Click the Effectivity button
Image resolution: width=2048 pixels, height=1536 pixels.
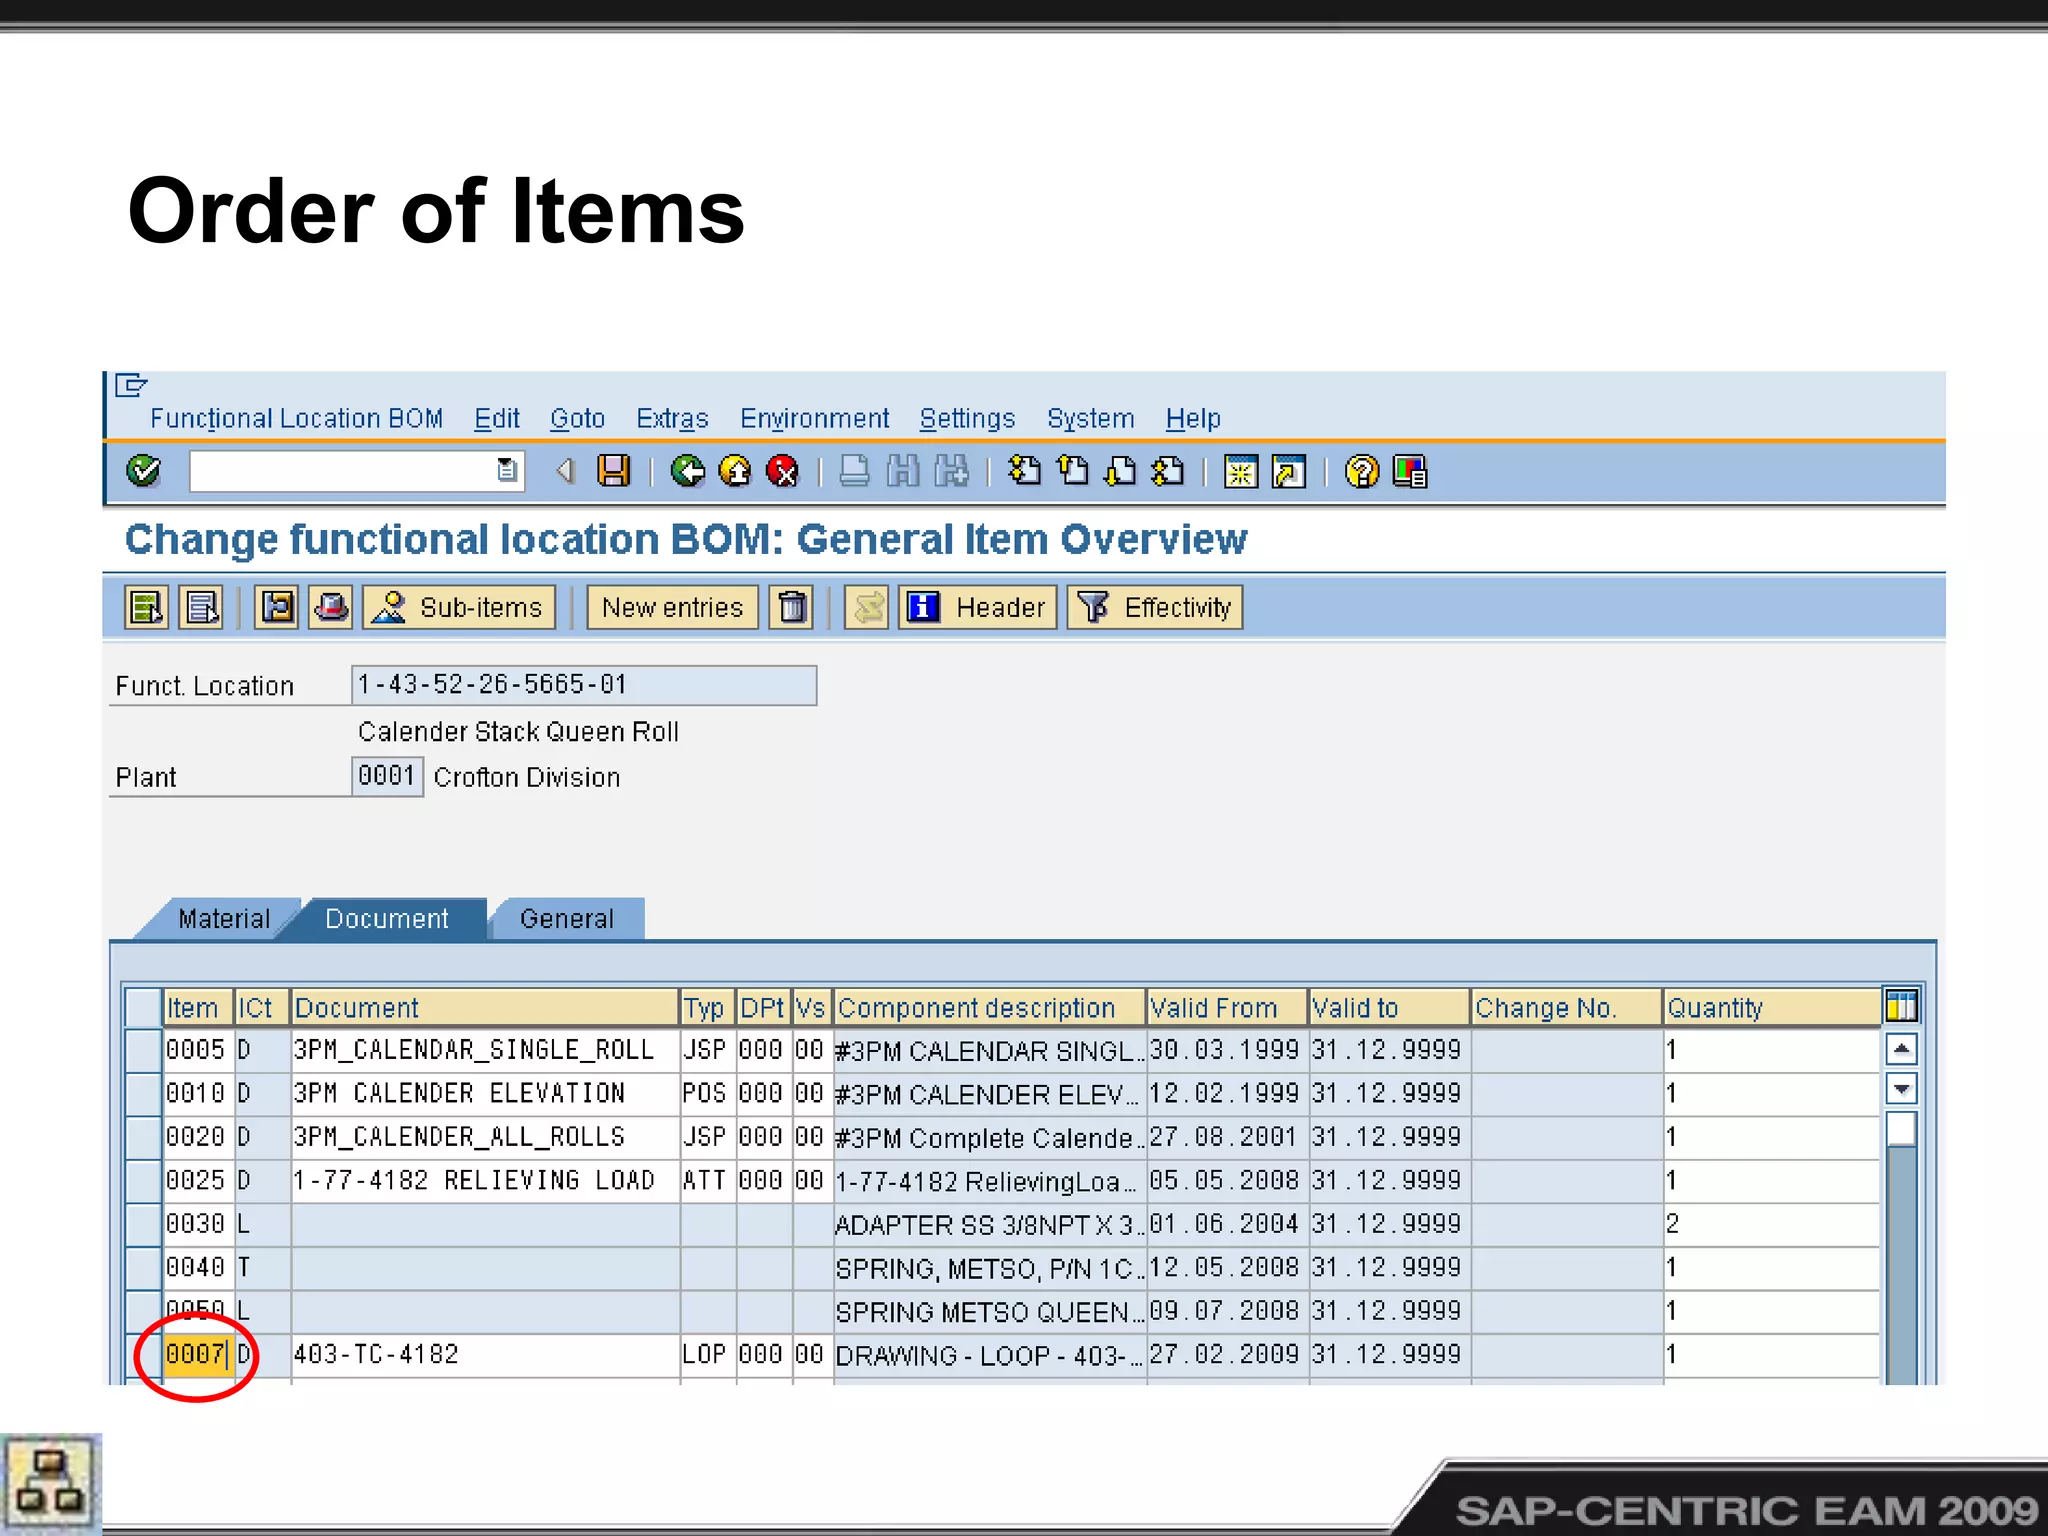(1155, 607)
